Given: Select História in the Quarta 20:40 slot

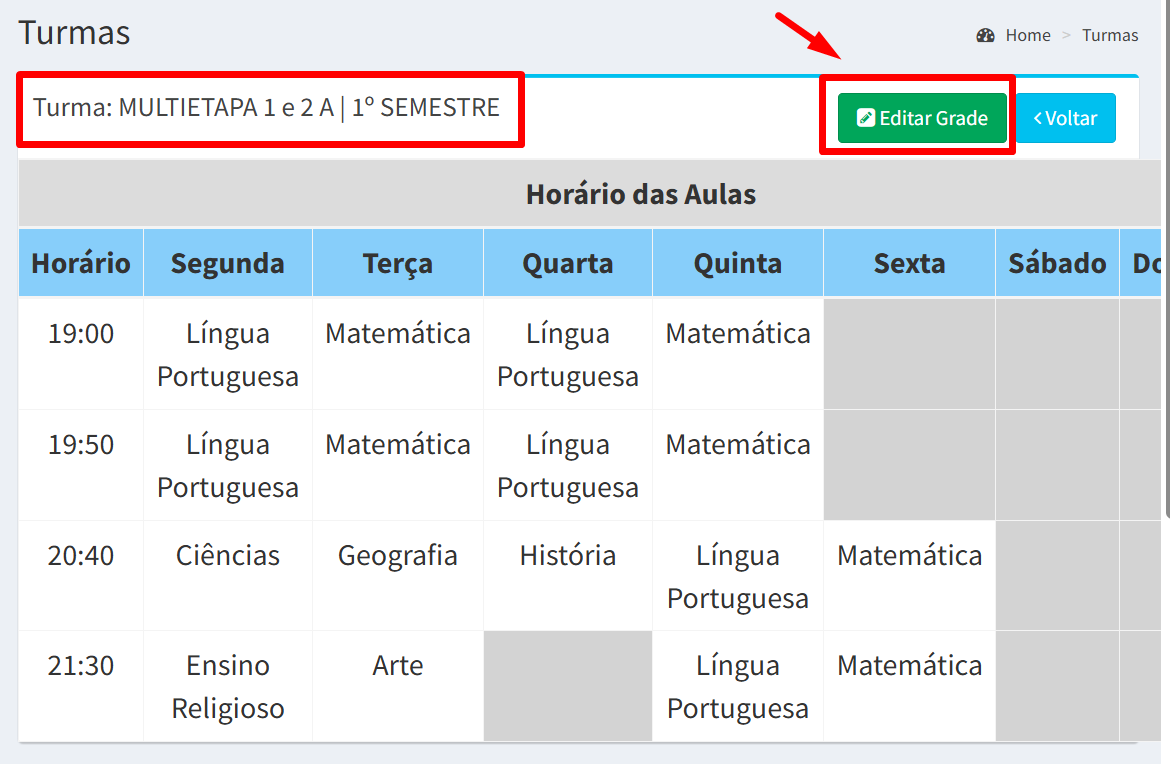Looking at the screenshot, I should tap(568, 556).
